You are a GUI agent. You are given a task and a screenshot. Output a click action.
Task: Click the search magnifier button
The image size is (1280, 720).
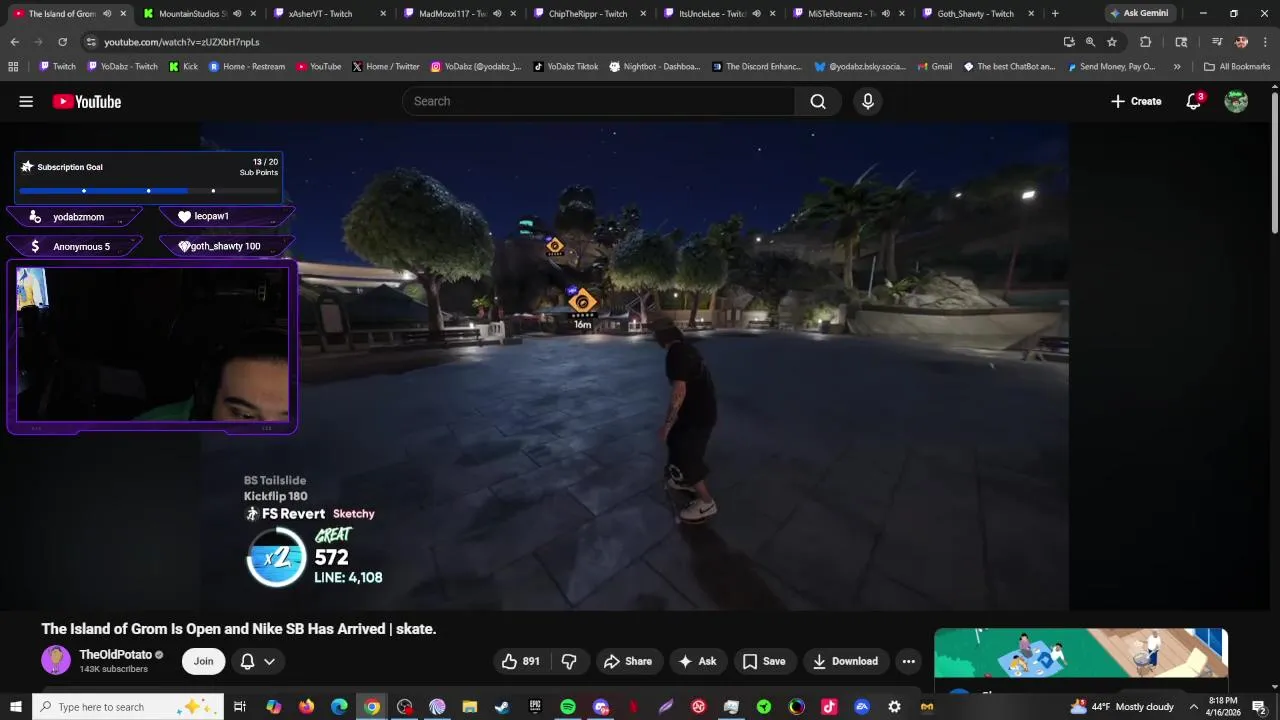click(818, 101)
